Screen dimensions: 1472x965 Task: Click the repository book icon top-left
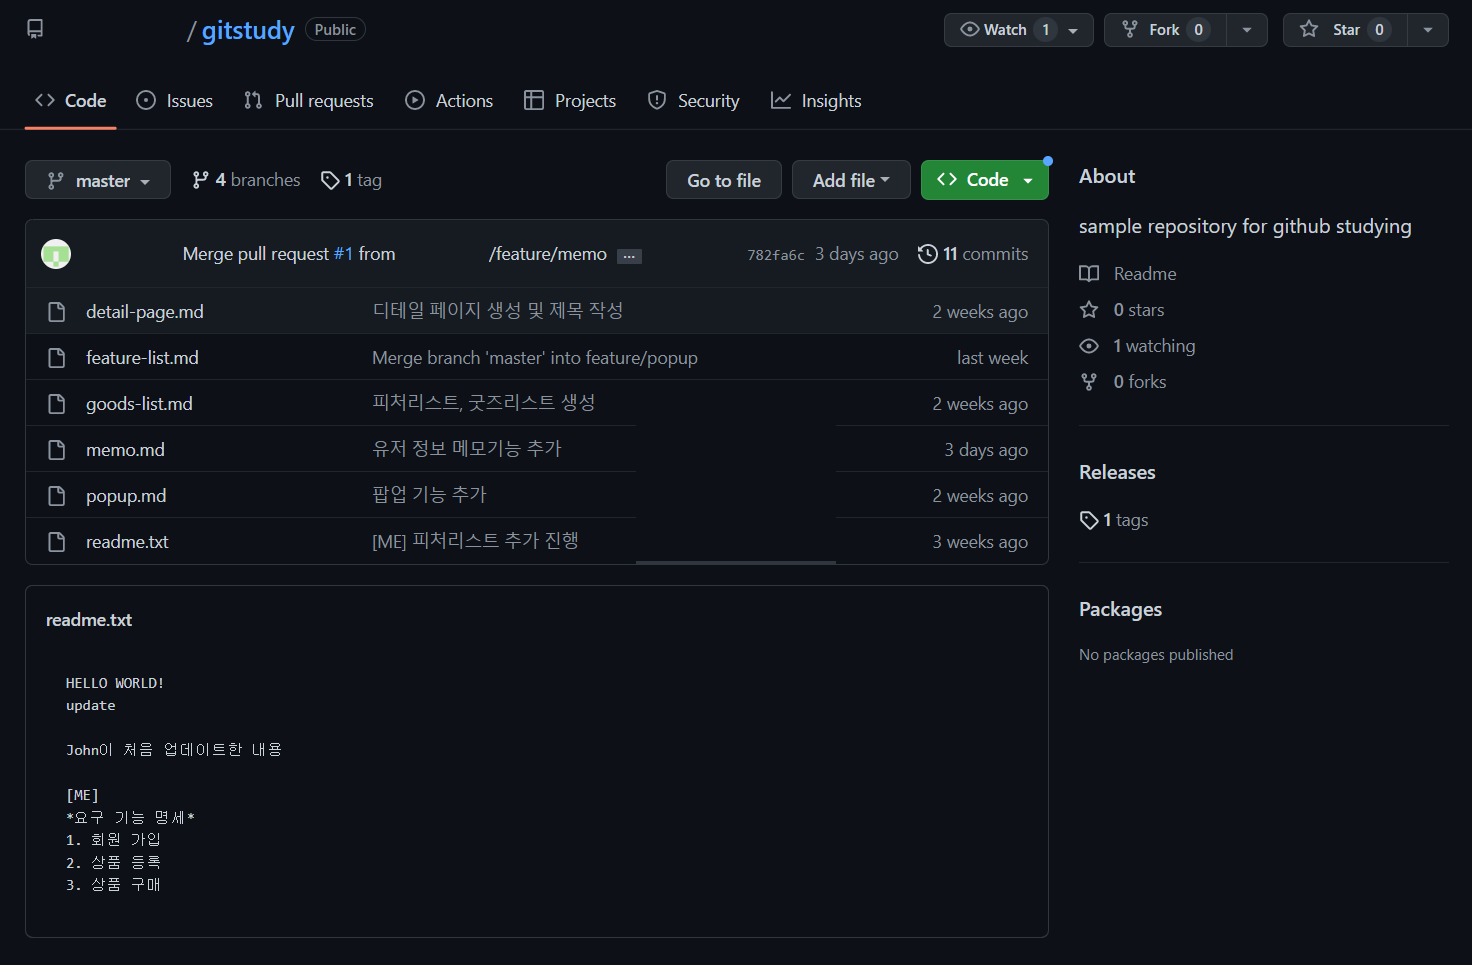click(35, 29)
